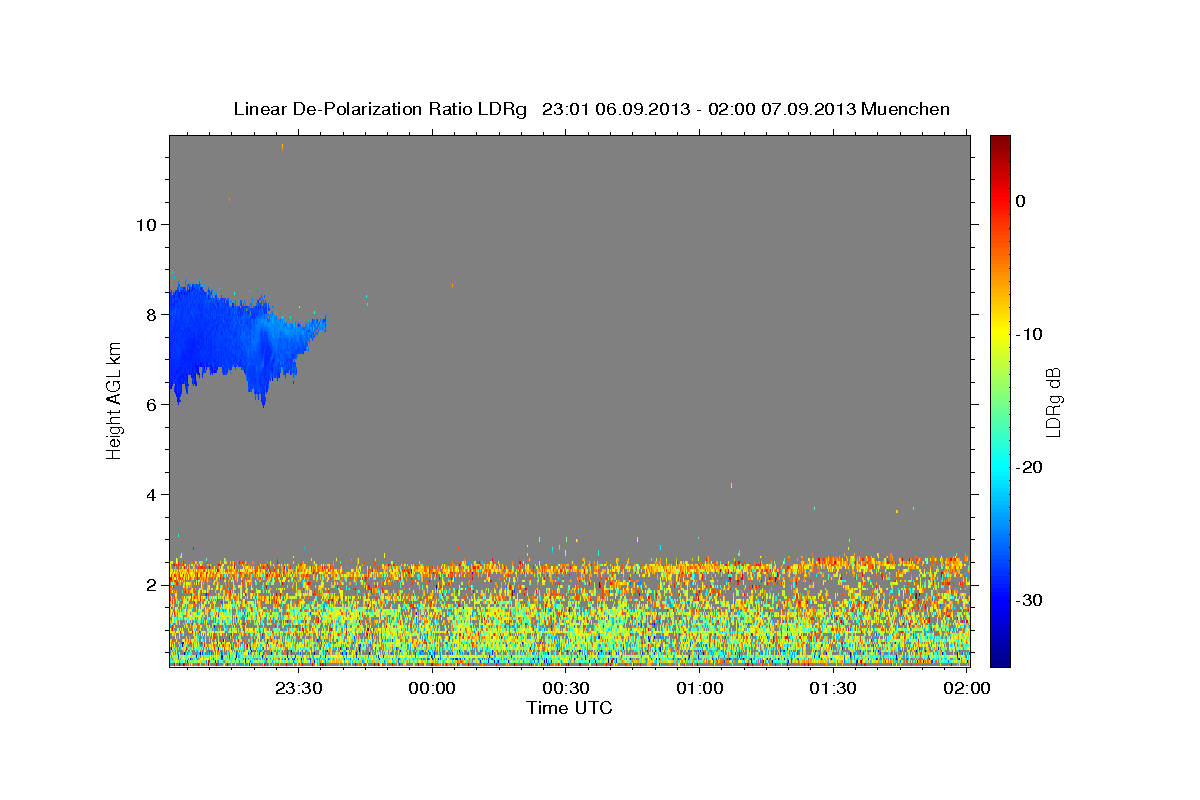Click the start date "23:01 06.09.2013" in title
The height and width of the screenshot is (800, 1200).
click(x=615, y=109)
